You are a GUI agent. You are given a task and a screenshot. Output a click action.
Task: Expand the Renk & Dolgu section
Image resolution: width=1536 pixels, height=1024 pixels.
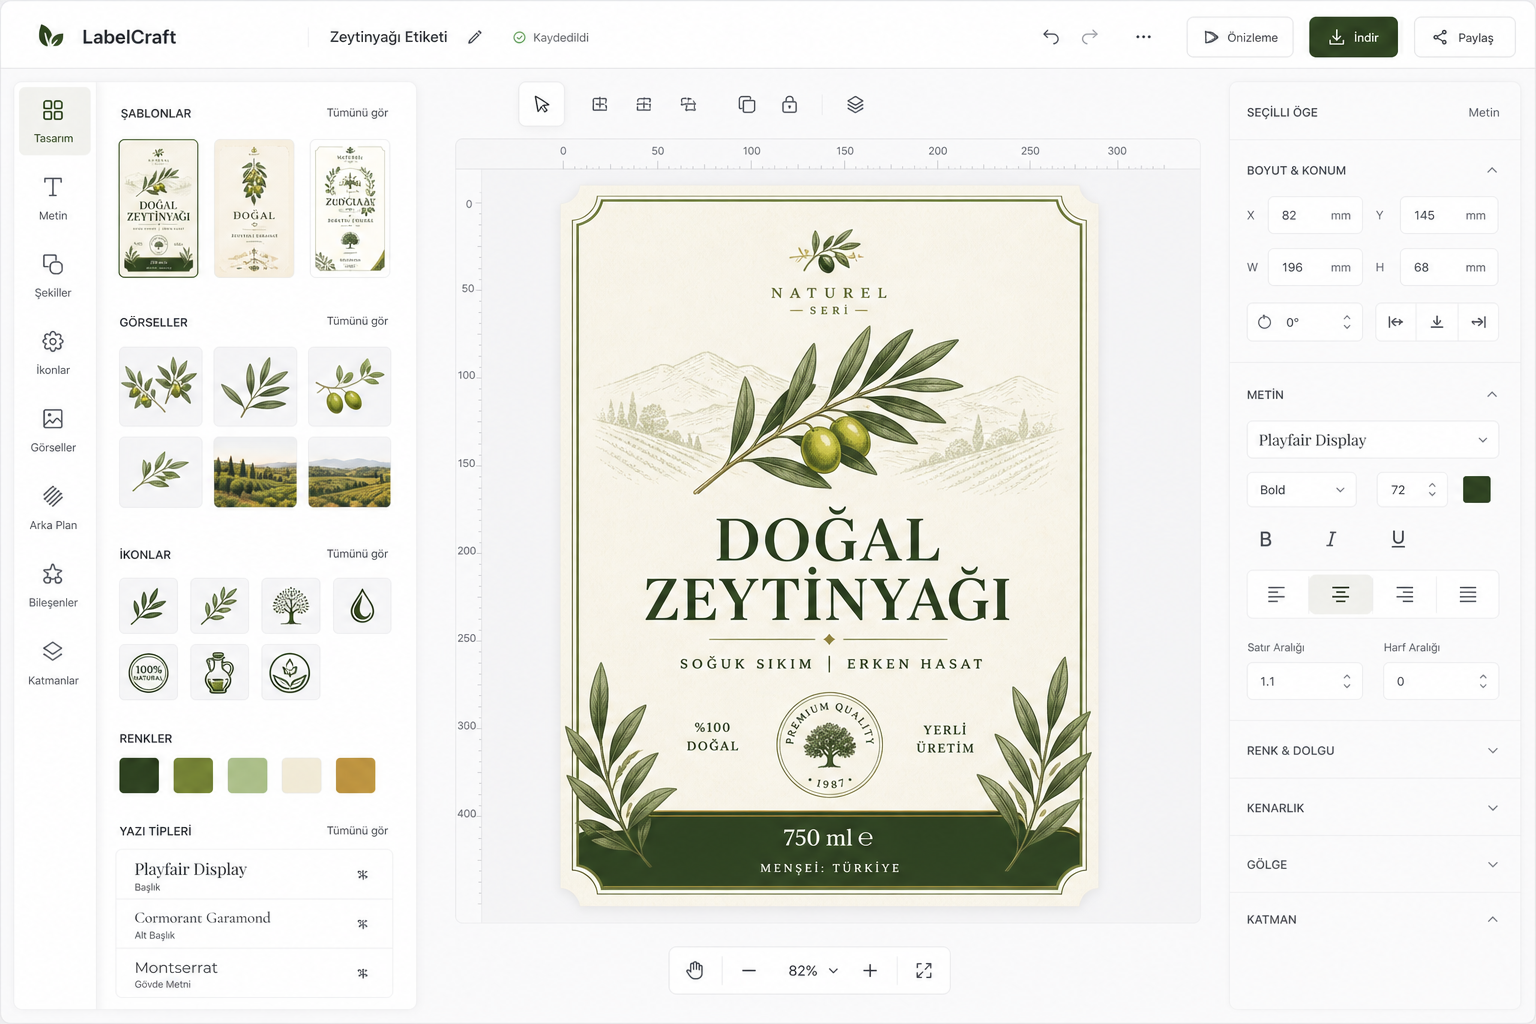[1372, 750]
